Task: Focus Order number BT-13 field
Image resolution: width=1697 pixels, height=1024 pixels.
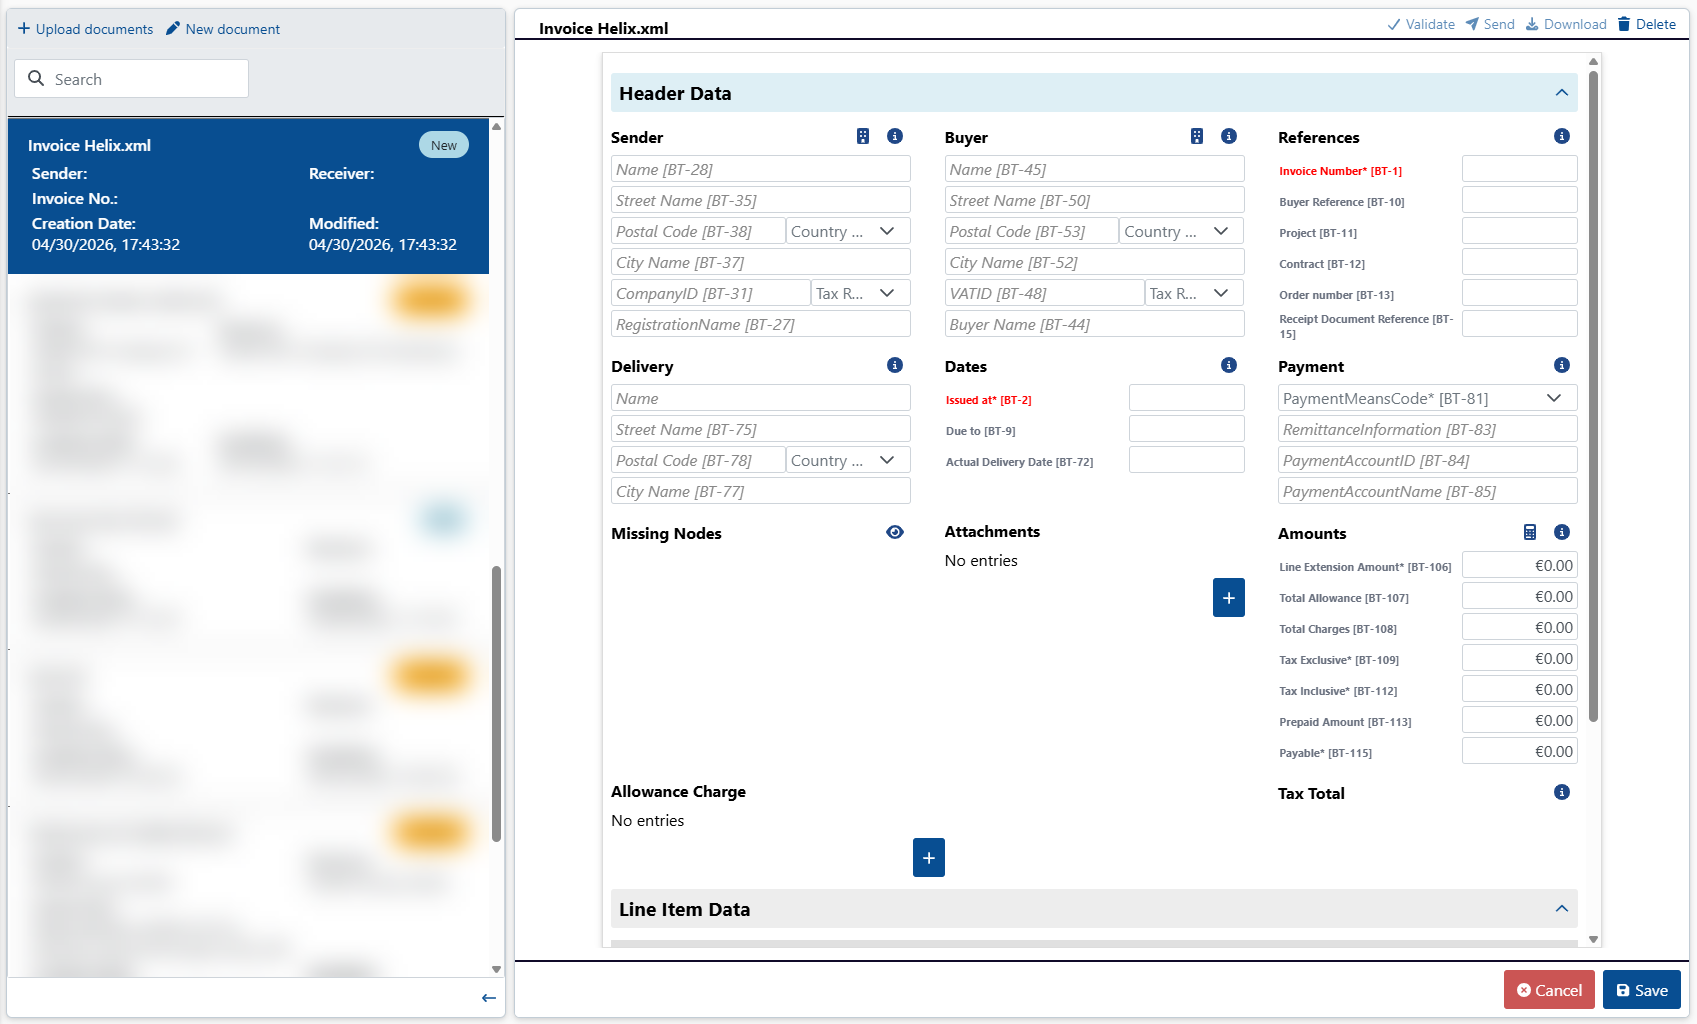Action: click(1520, 293)
